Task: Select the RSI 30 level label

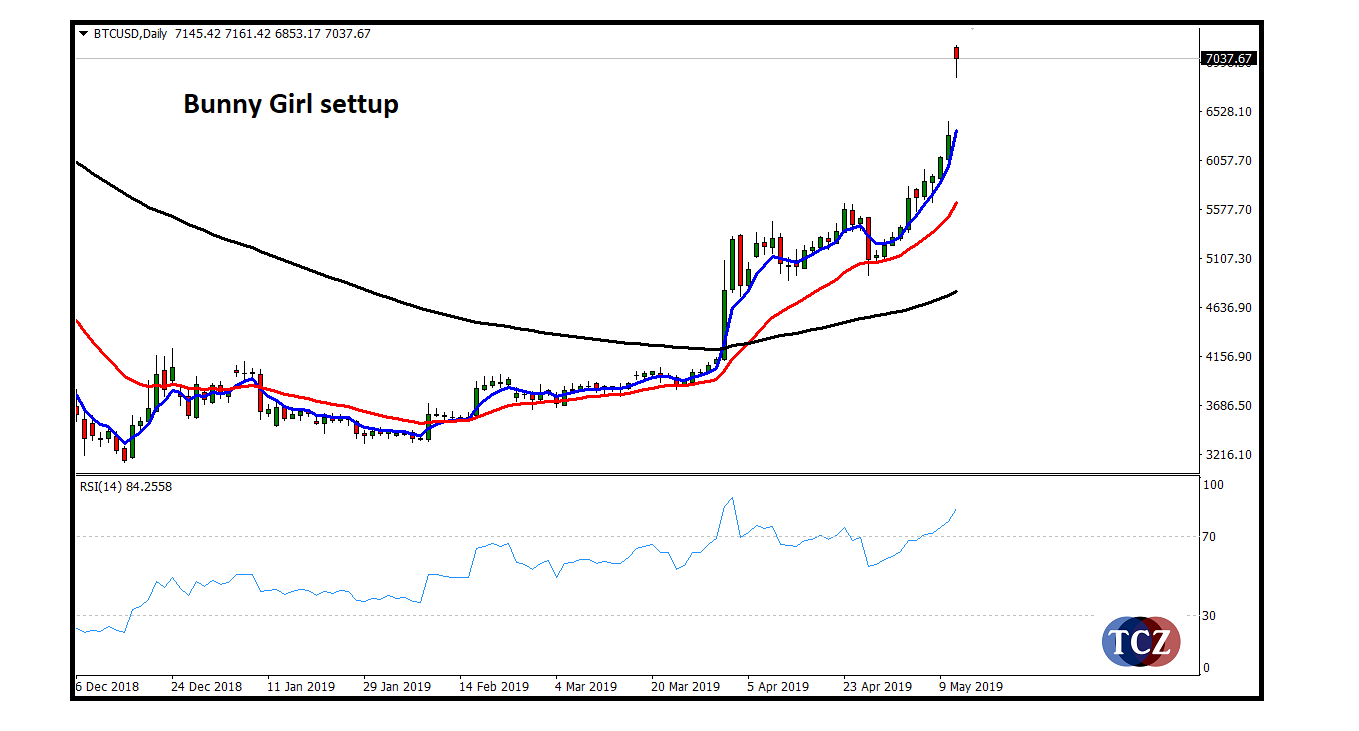Action: coord(1209,616)
